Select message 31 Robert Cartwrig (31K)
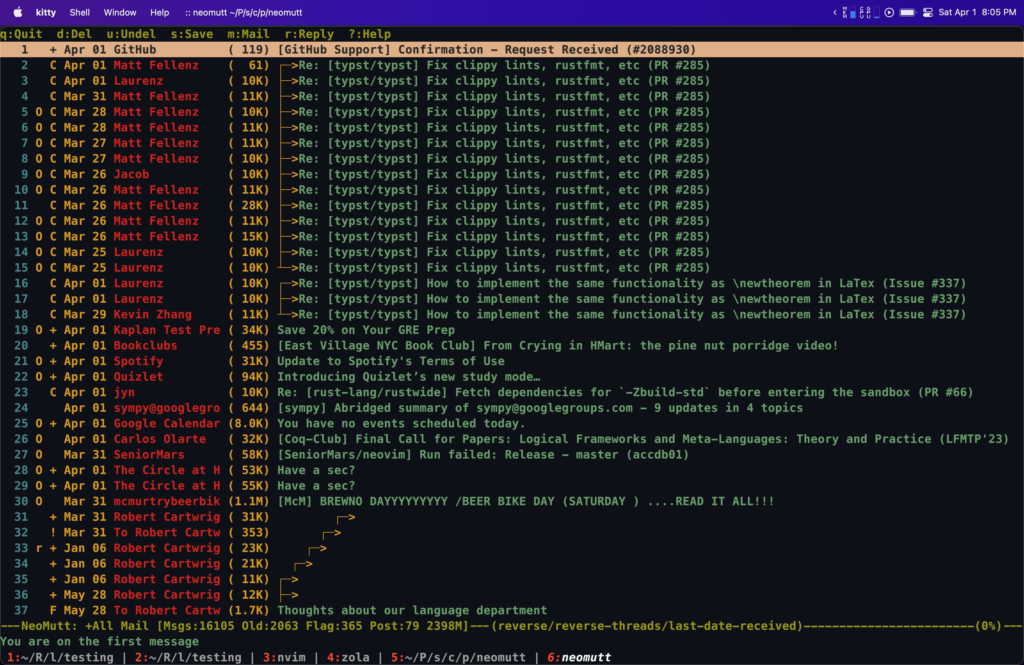The width and height of the screenshot is (1024, 665). click(512, 517)
